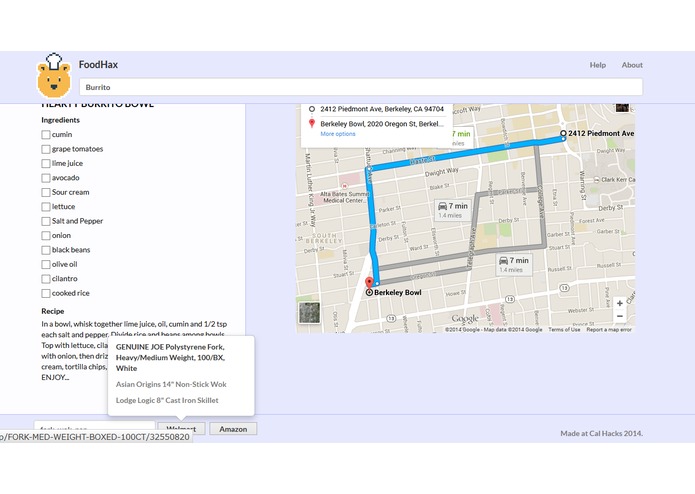Open the Help page
Viewport: 695px width, 494px height.
[597, 65]
